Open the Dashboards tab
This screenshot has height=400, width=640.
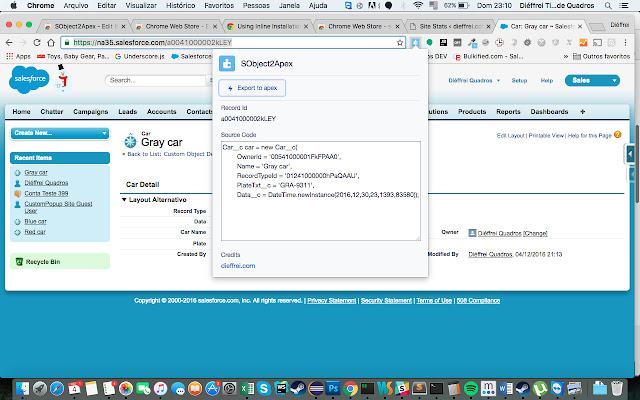[x=549, y=111]
